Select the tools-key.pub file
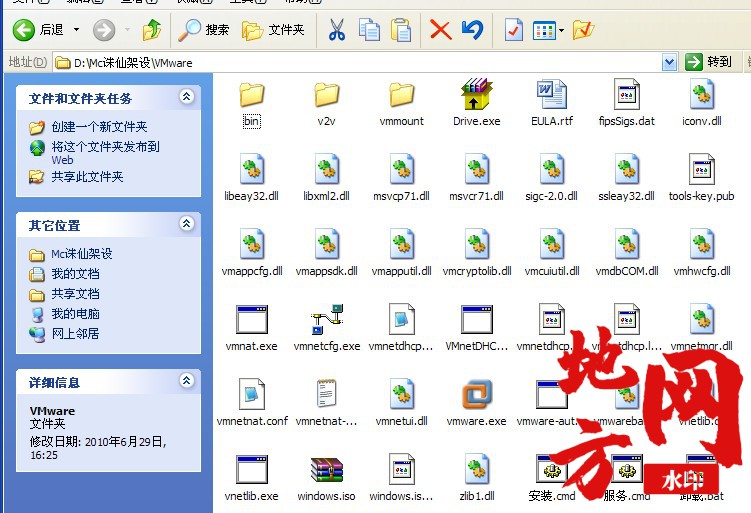This screenshot has width=751, height=513. (x=702, y=178)
